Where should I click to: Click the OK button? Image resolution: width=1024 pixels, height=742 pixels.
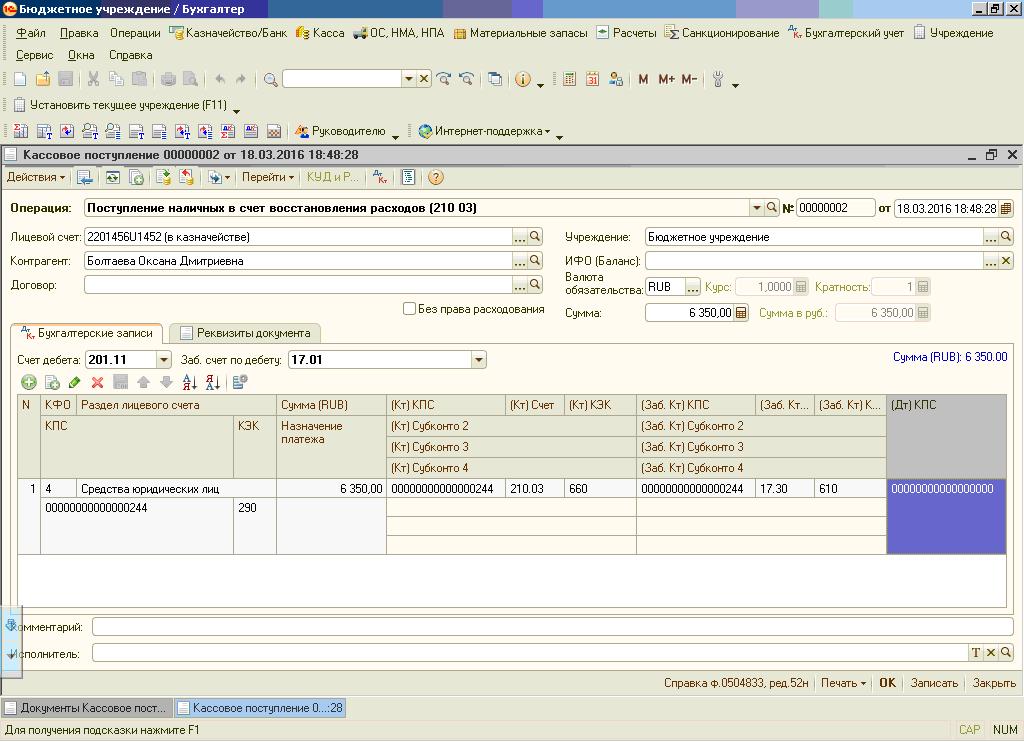[888, 683]
